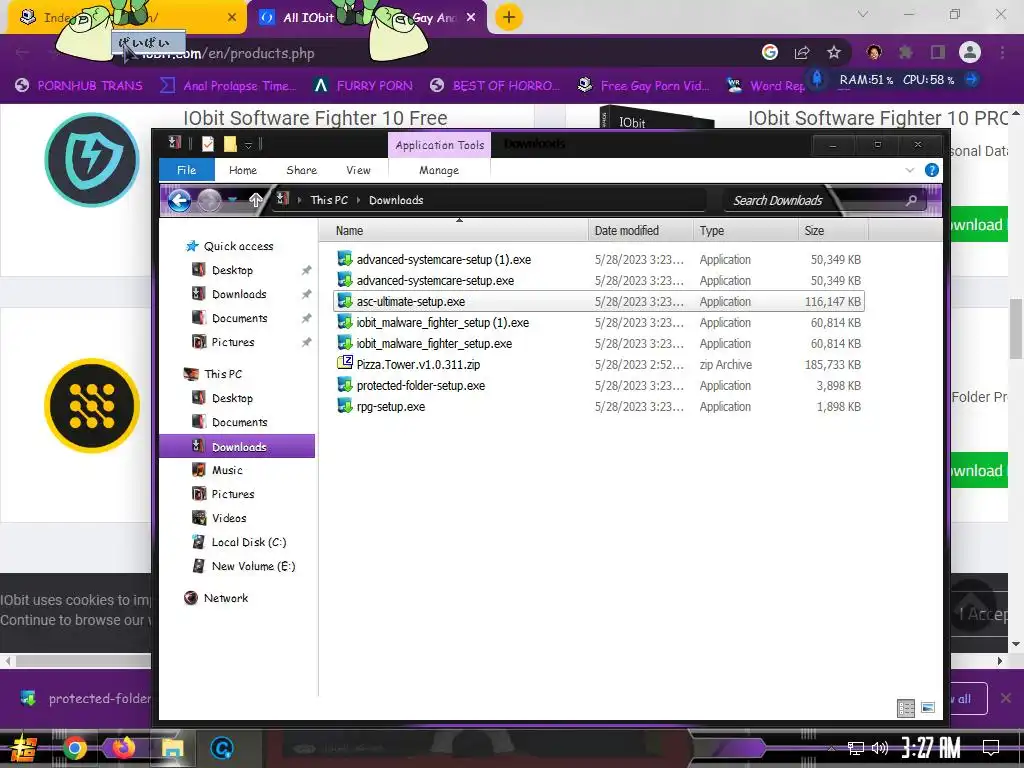Sort by Name column header
The height and width of the screenshot is (768, 1024).
tap(454, 231)
